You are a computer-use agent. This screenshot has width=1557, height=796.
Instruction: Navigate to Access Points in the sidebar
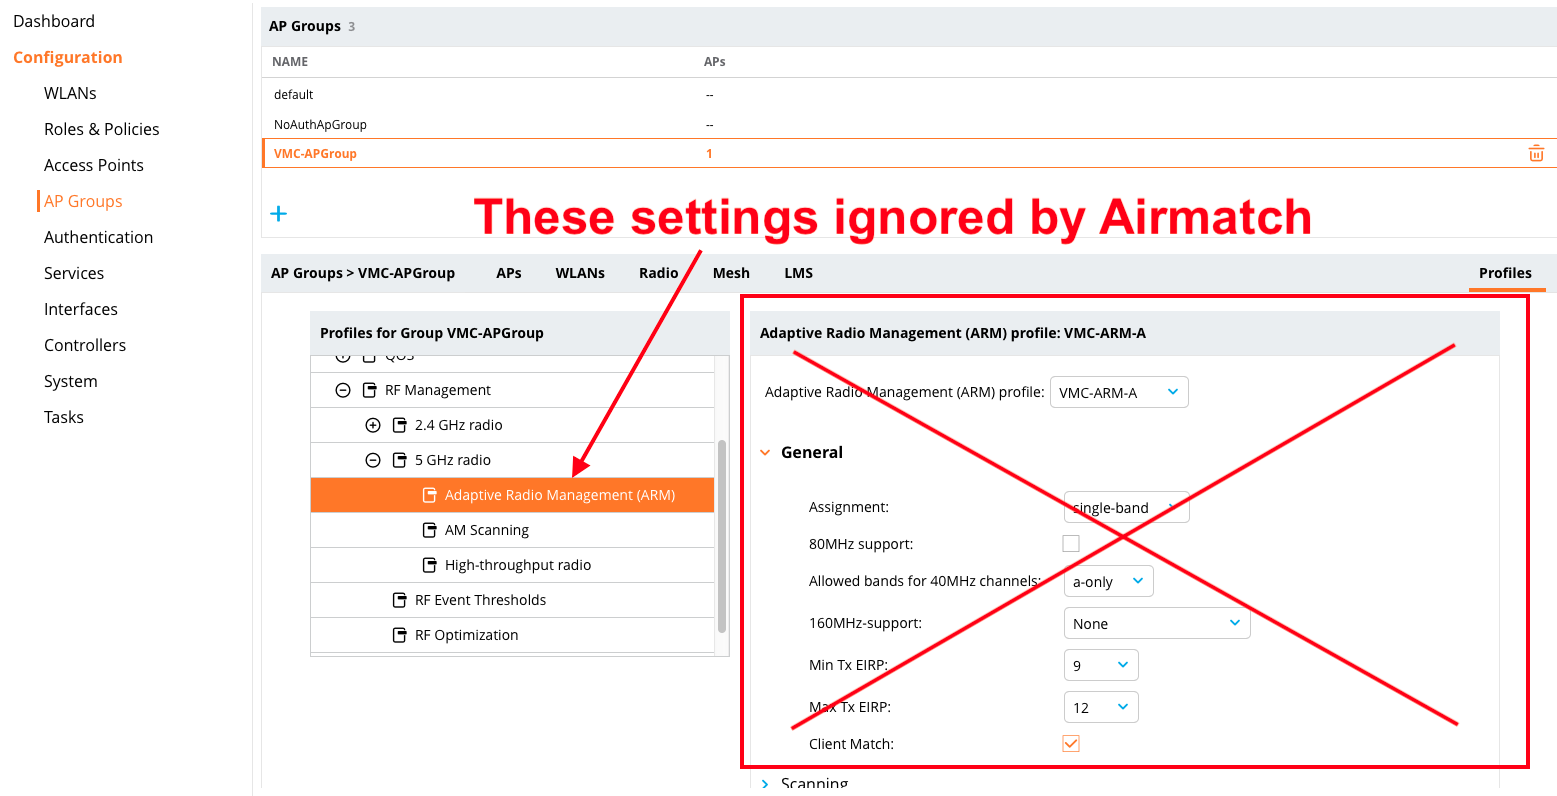click(93, 164)
